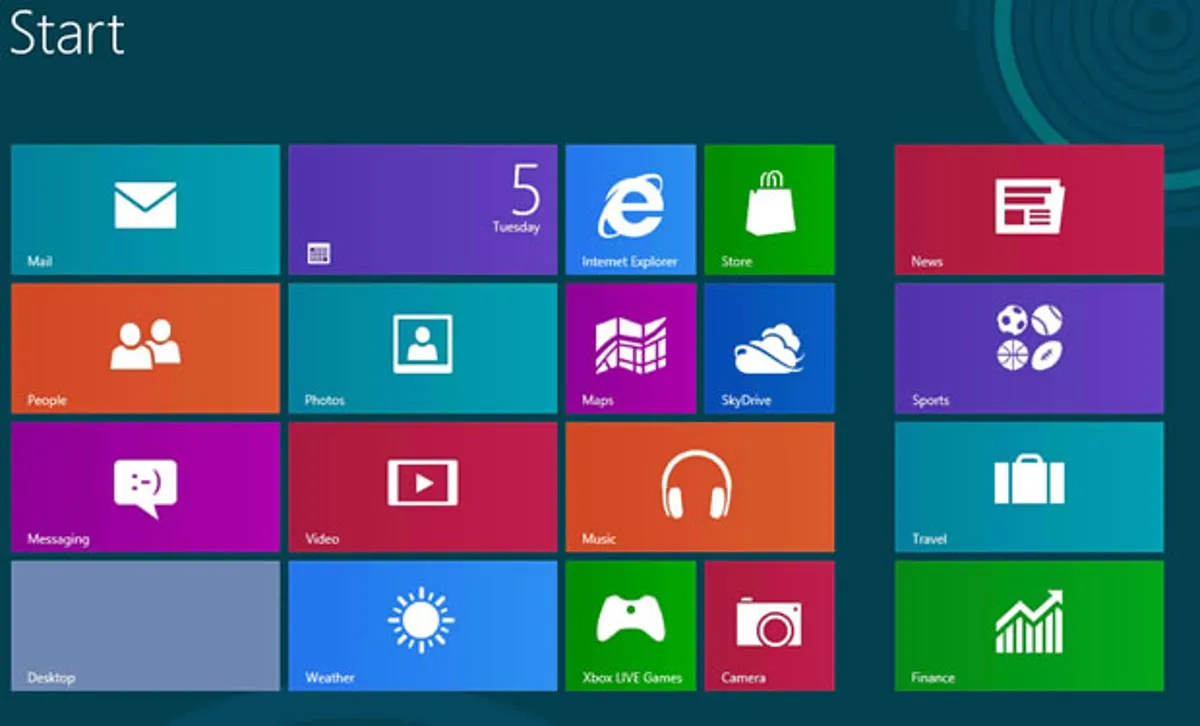Start Xbox LIVE Games
Viewport: 1200px width, 726px height.
click(631, 625)
